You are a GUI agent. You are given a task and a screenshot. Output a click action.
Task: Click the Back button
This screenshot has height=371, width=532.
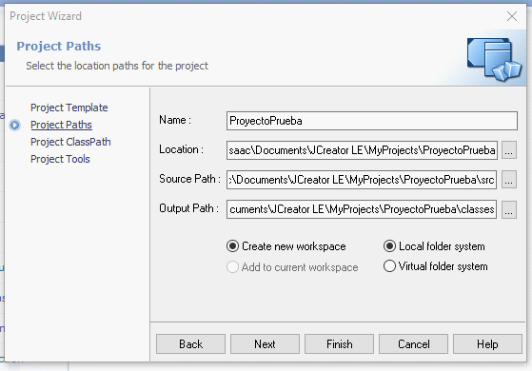pyautogui.click(x=191, y=344)
